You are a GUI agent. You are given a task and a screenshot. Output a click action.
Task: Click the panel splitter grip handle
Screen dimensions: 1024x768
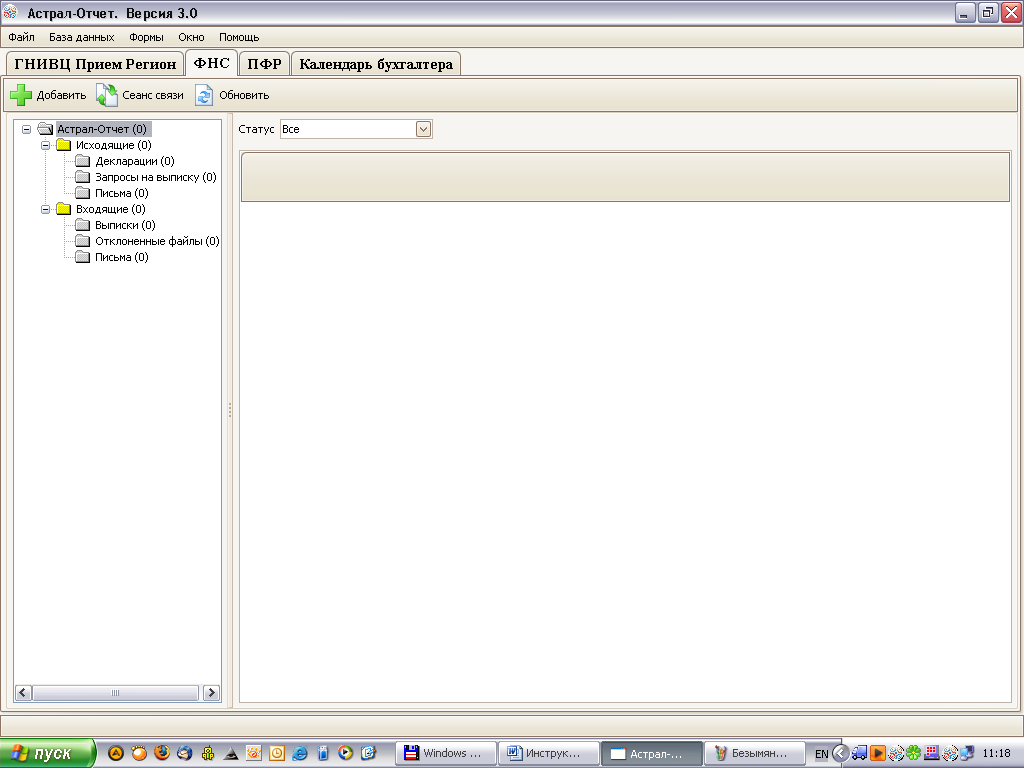click(x=230, y=410)
